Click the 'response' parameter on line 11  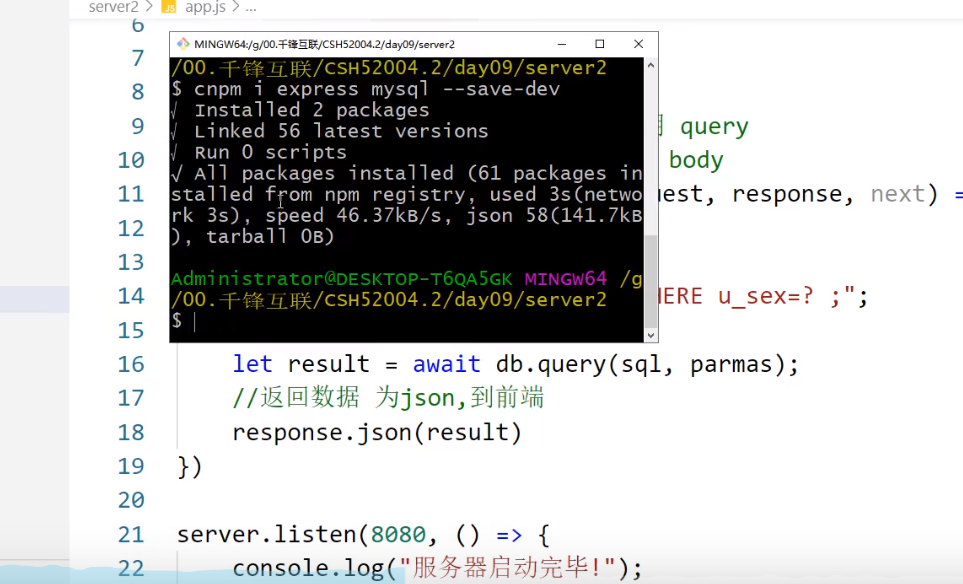[787, 195]
